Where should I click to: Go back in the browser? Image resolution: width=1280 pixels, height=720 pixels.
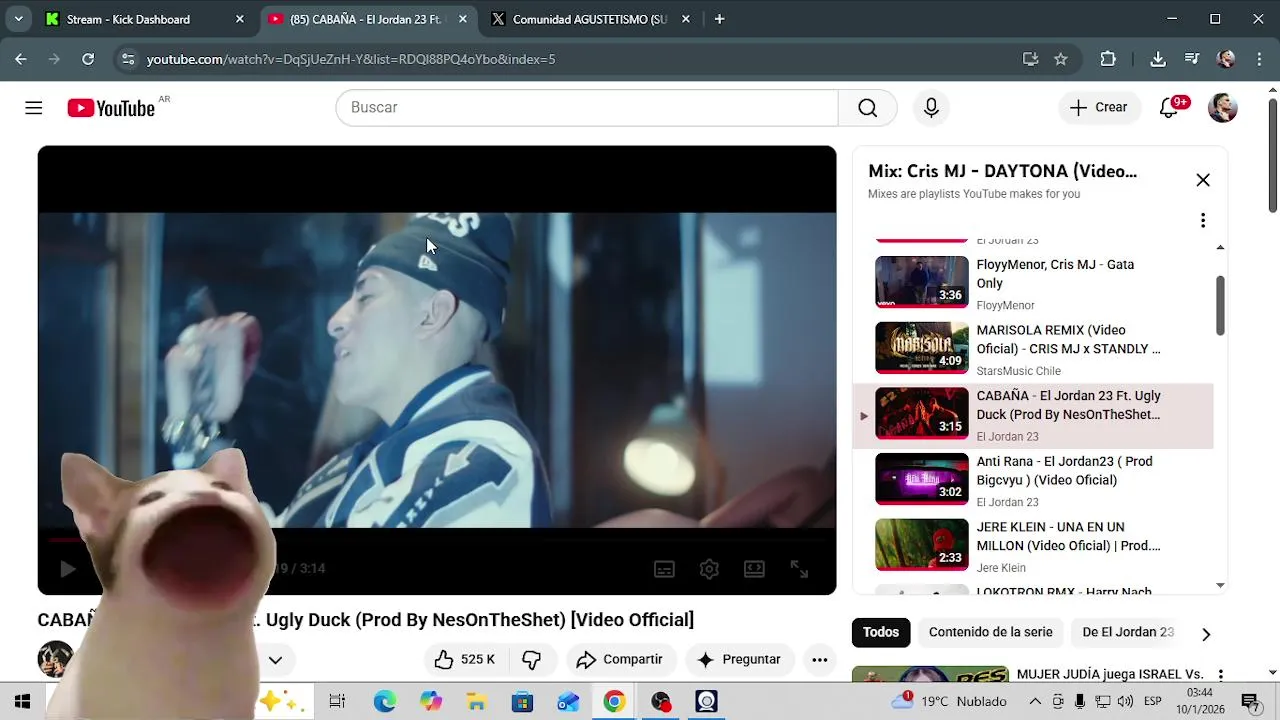pyautogui.click(x=21, y=59)
